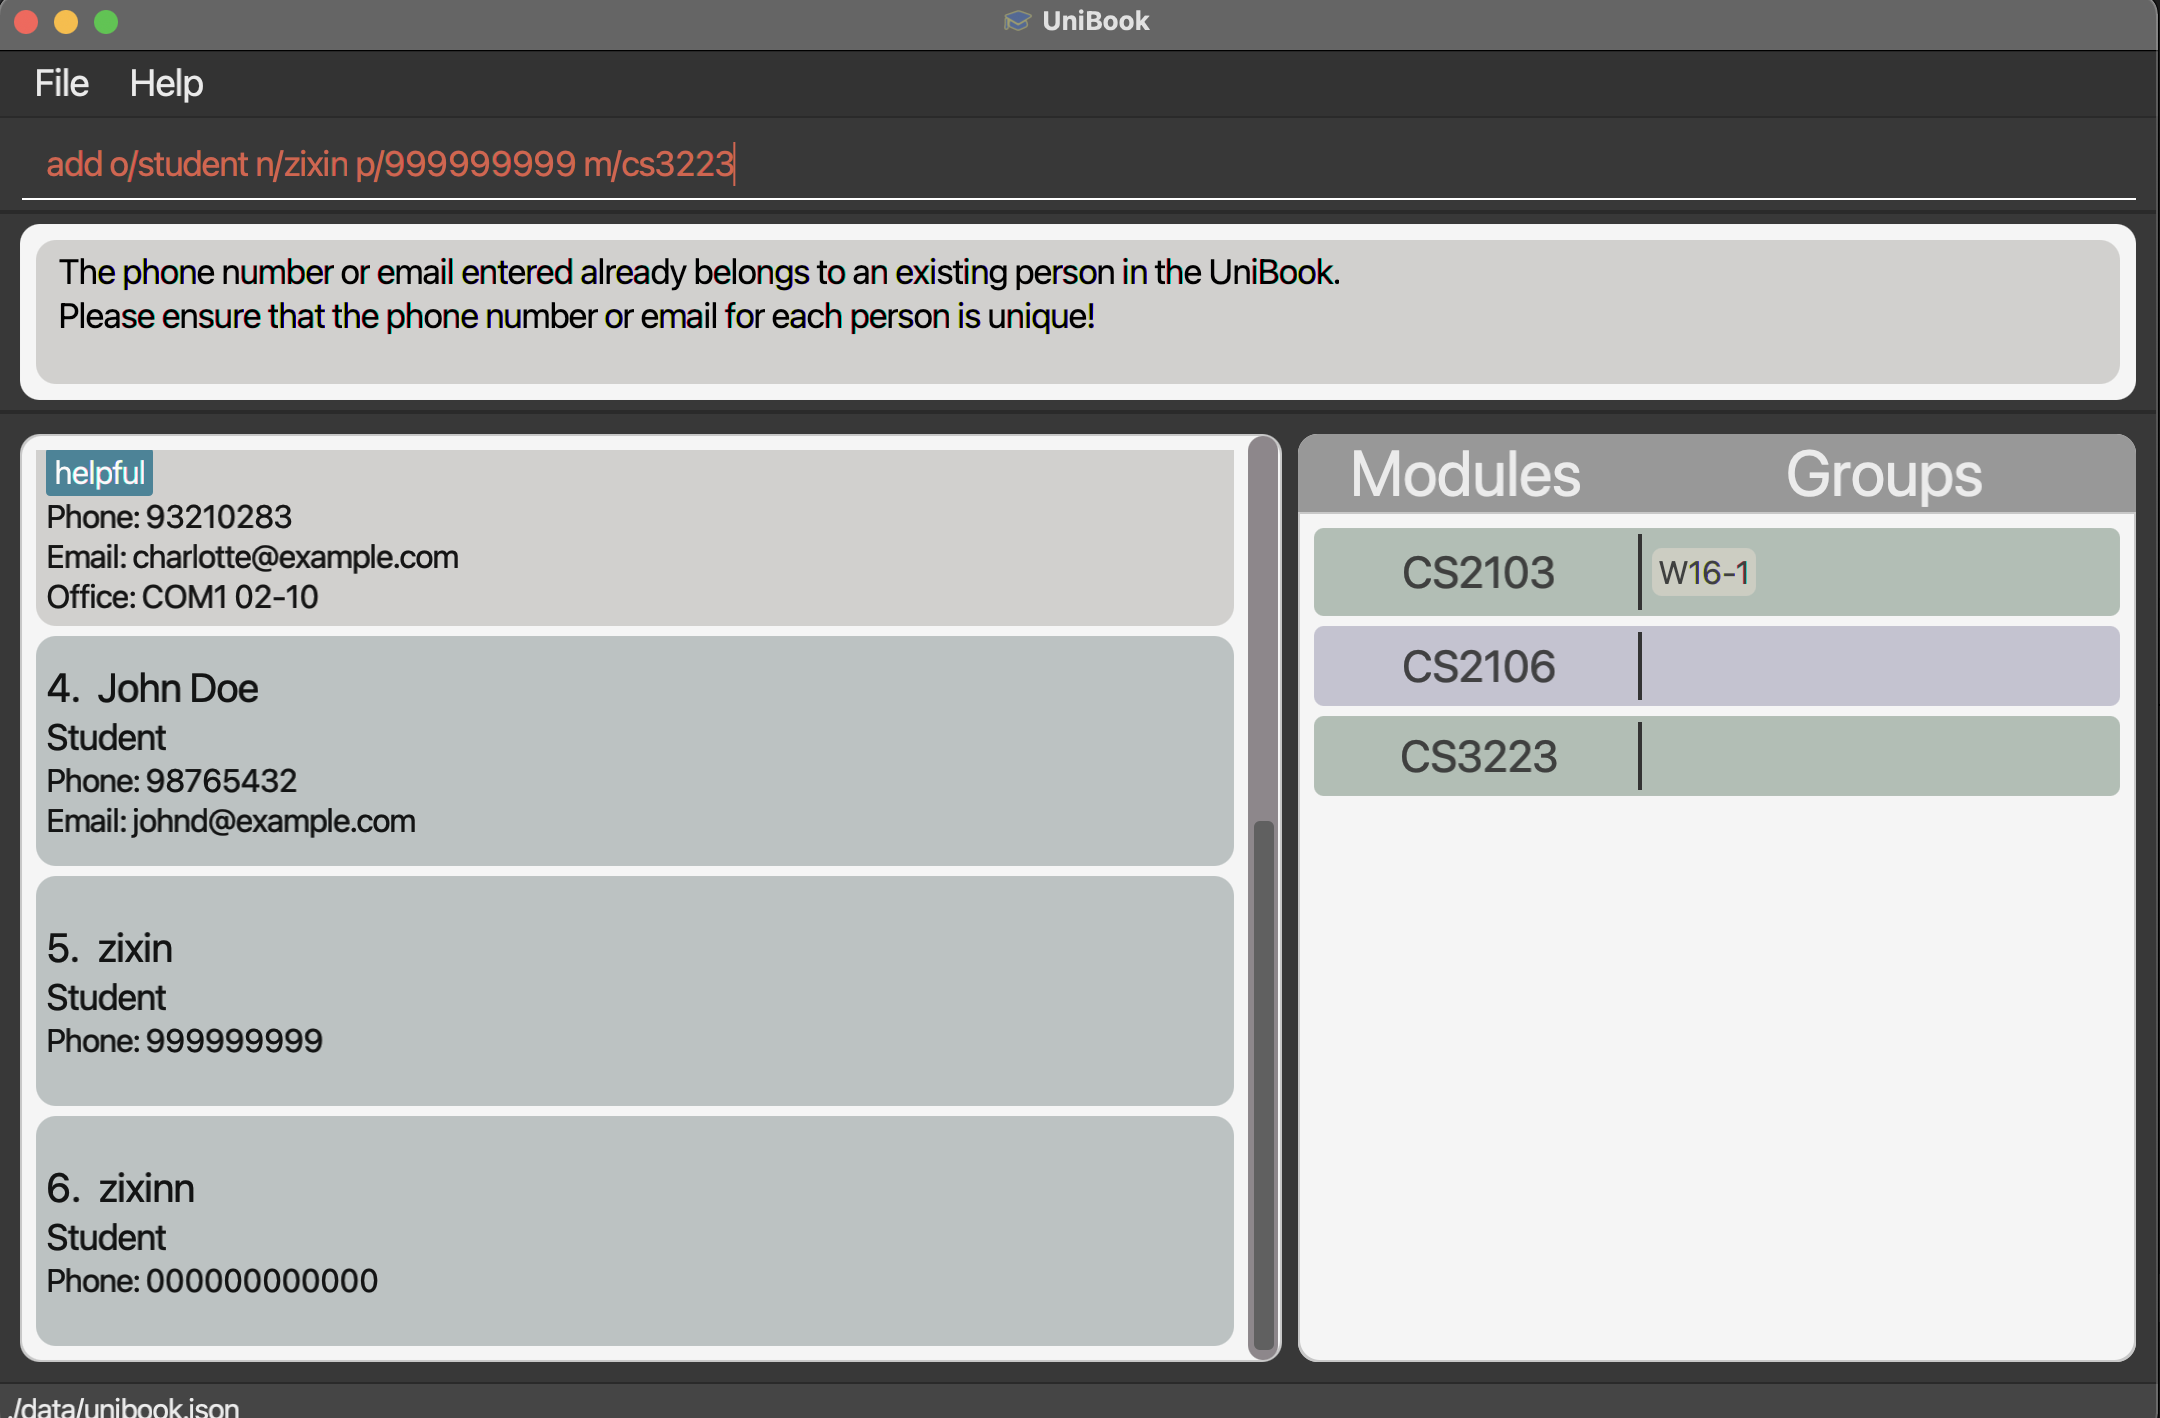Select the zixinn student card

[634, 1231]
